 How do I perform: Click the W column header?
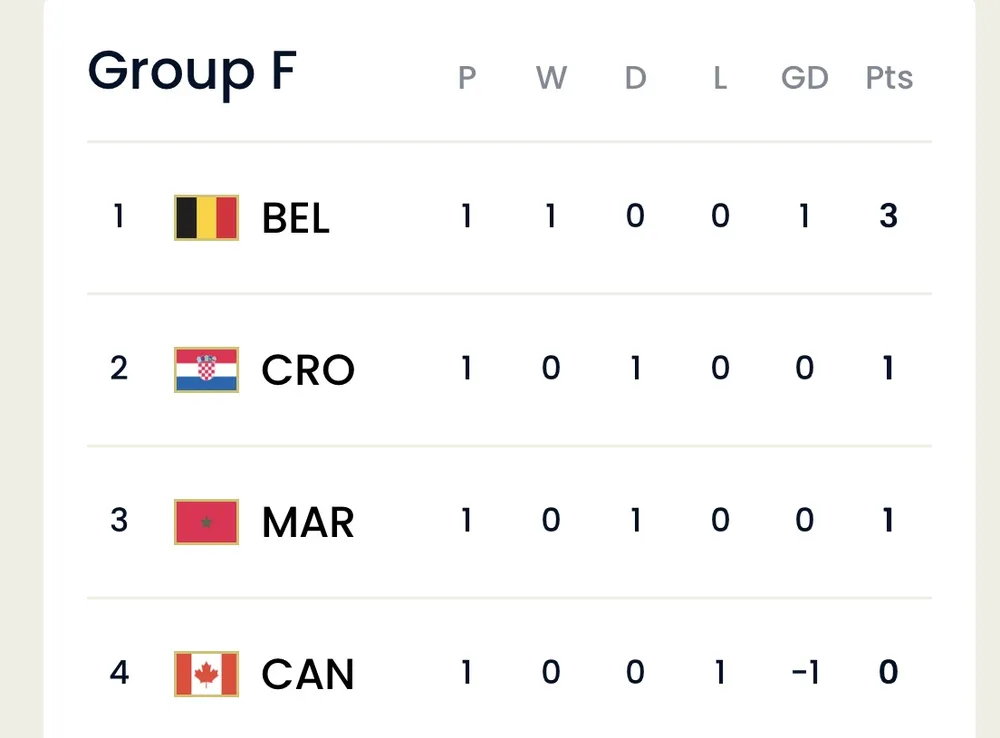coord(551,78)
